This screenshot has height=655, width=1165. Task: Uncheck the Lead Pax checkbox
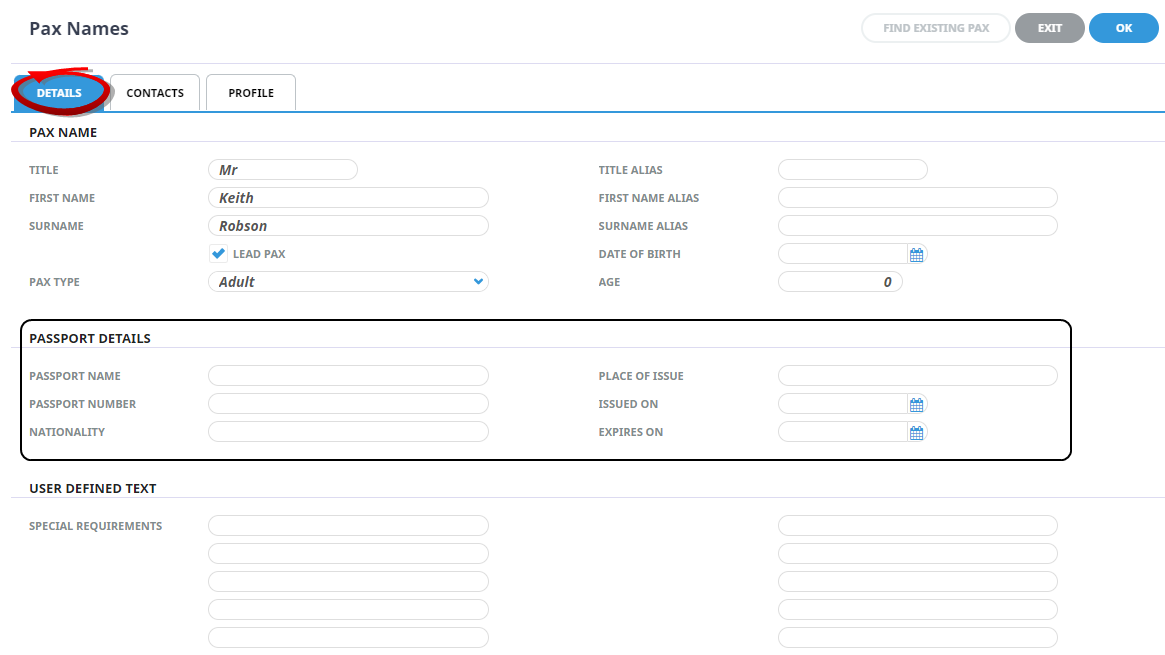pyautogui.click(x=218, y=254)
